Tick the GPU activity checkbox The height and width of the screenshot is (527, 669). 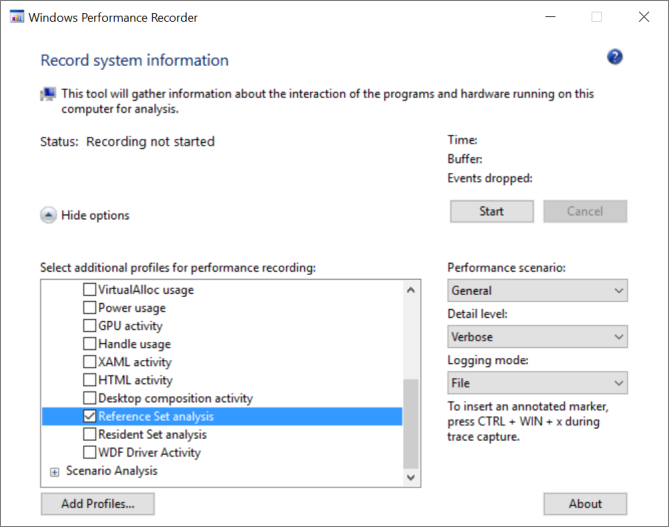(x=89, y=325)
